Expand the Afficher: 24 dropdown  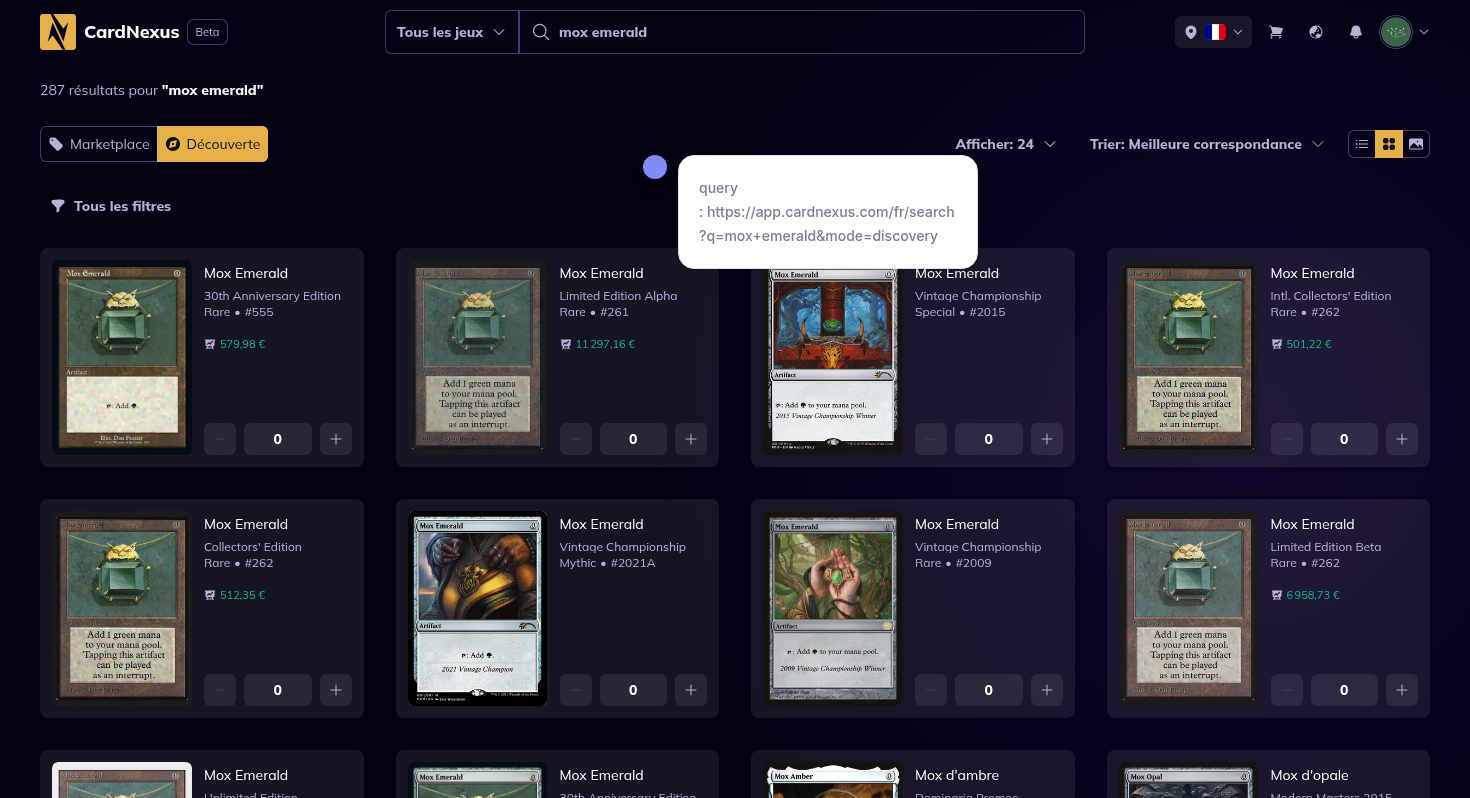1005,144
